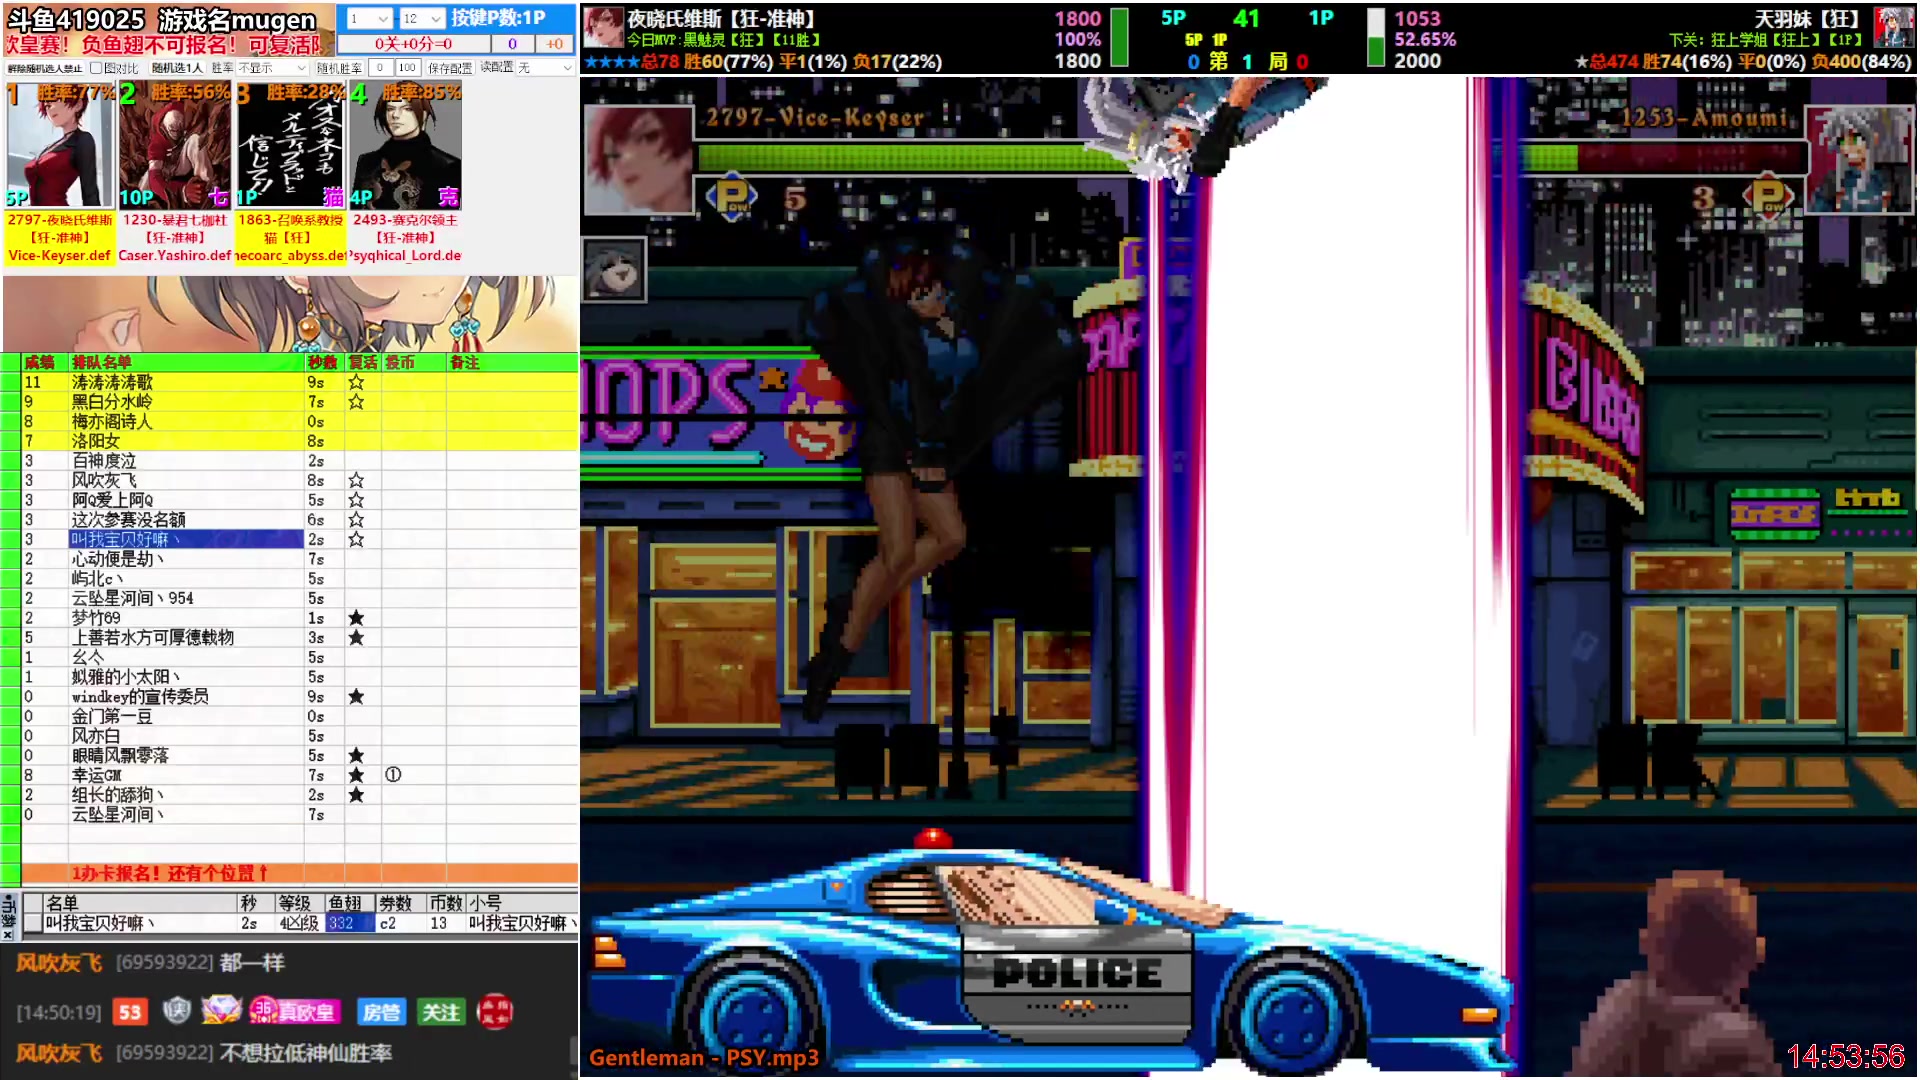
Task: Click the 保存配置 button
Action: coord(450,68)
